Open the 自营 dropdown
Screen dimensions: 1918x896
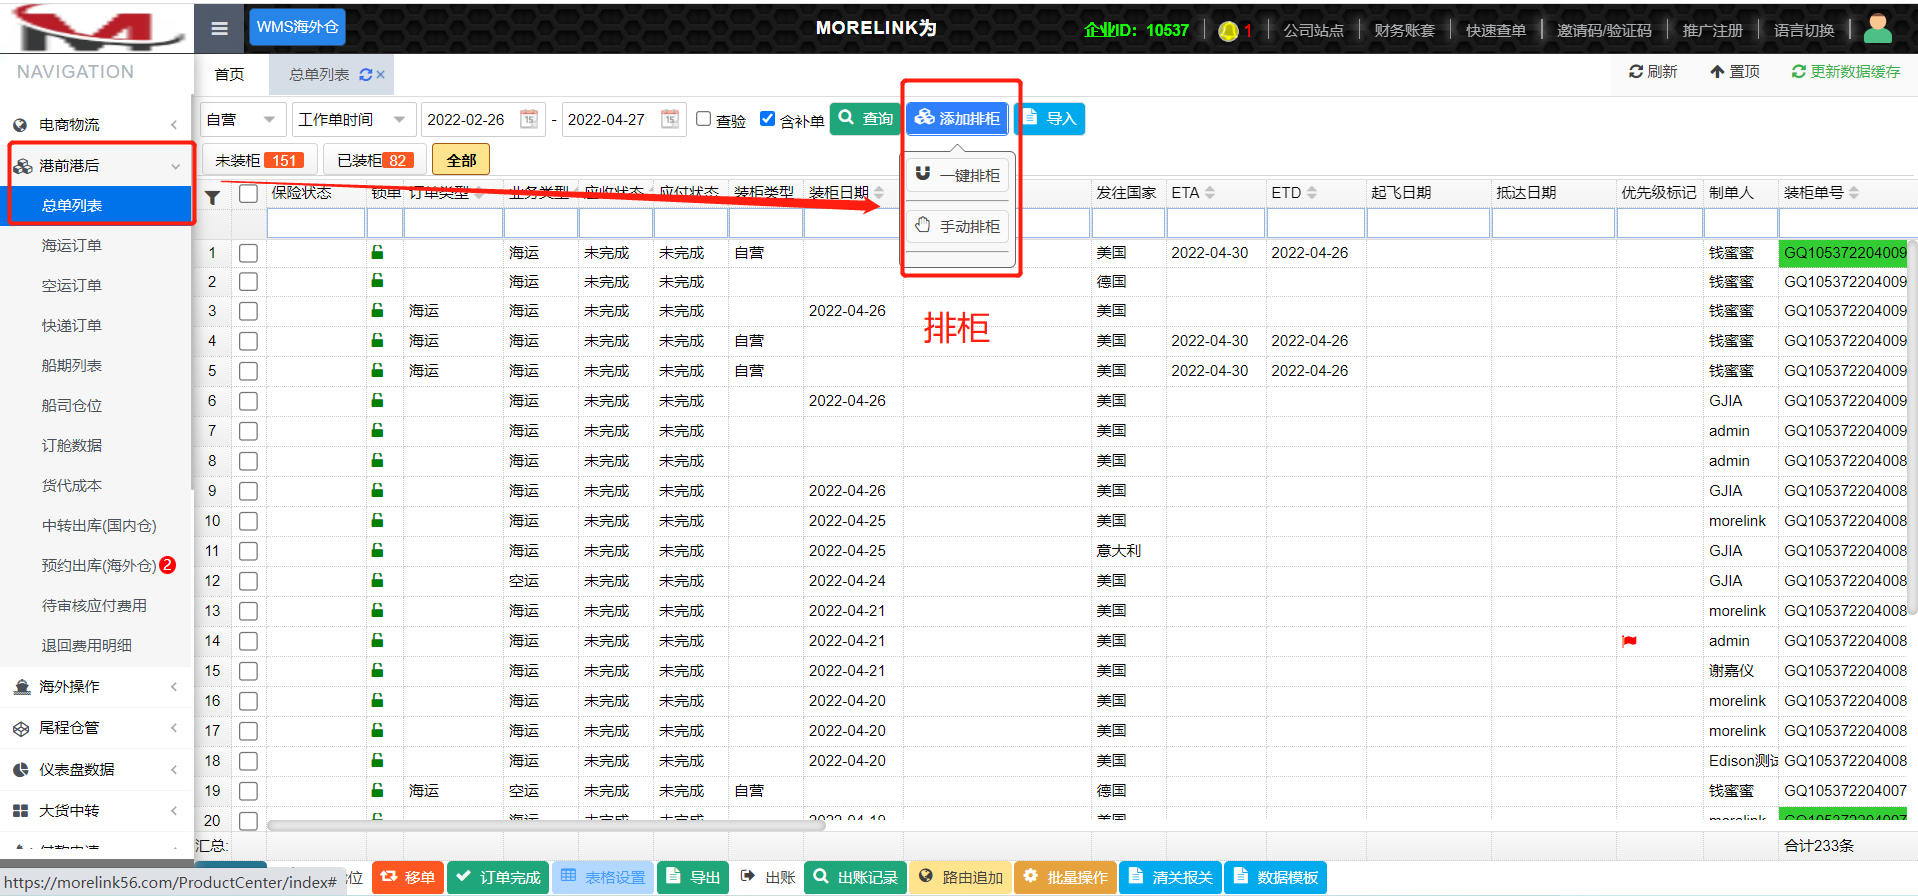[x=242, y=120]
